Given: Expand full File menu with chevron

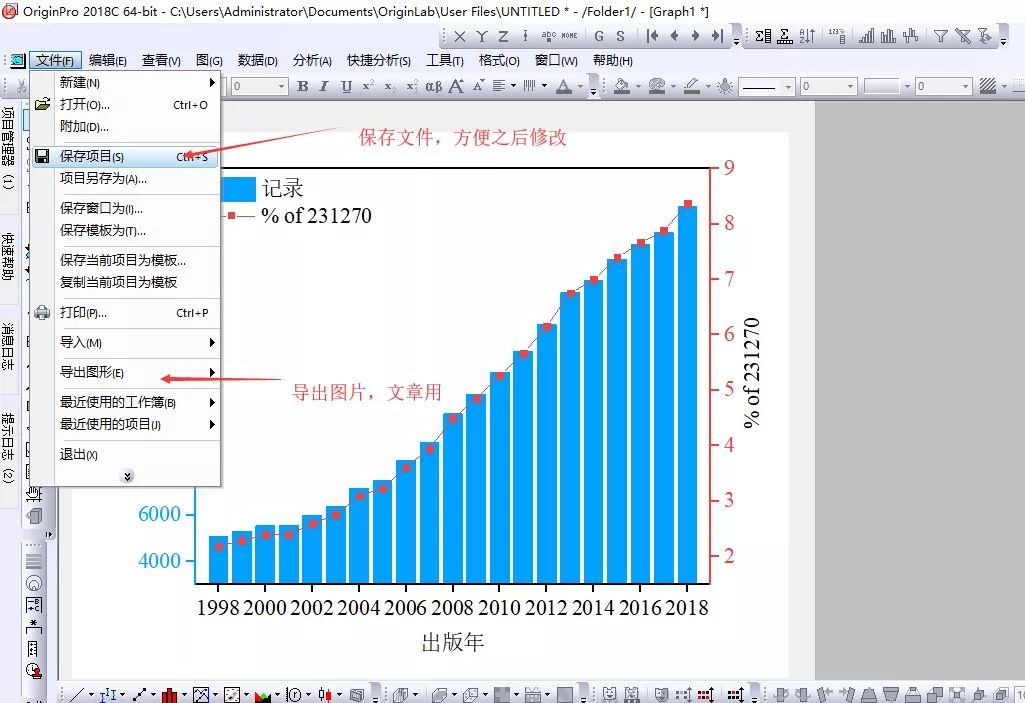Looking at the screenshot, I should pos(127,476).
